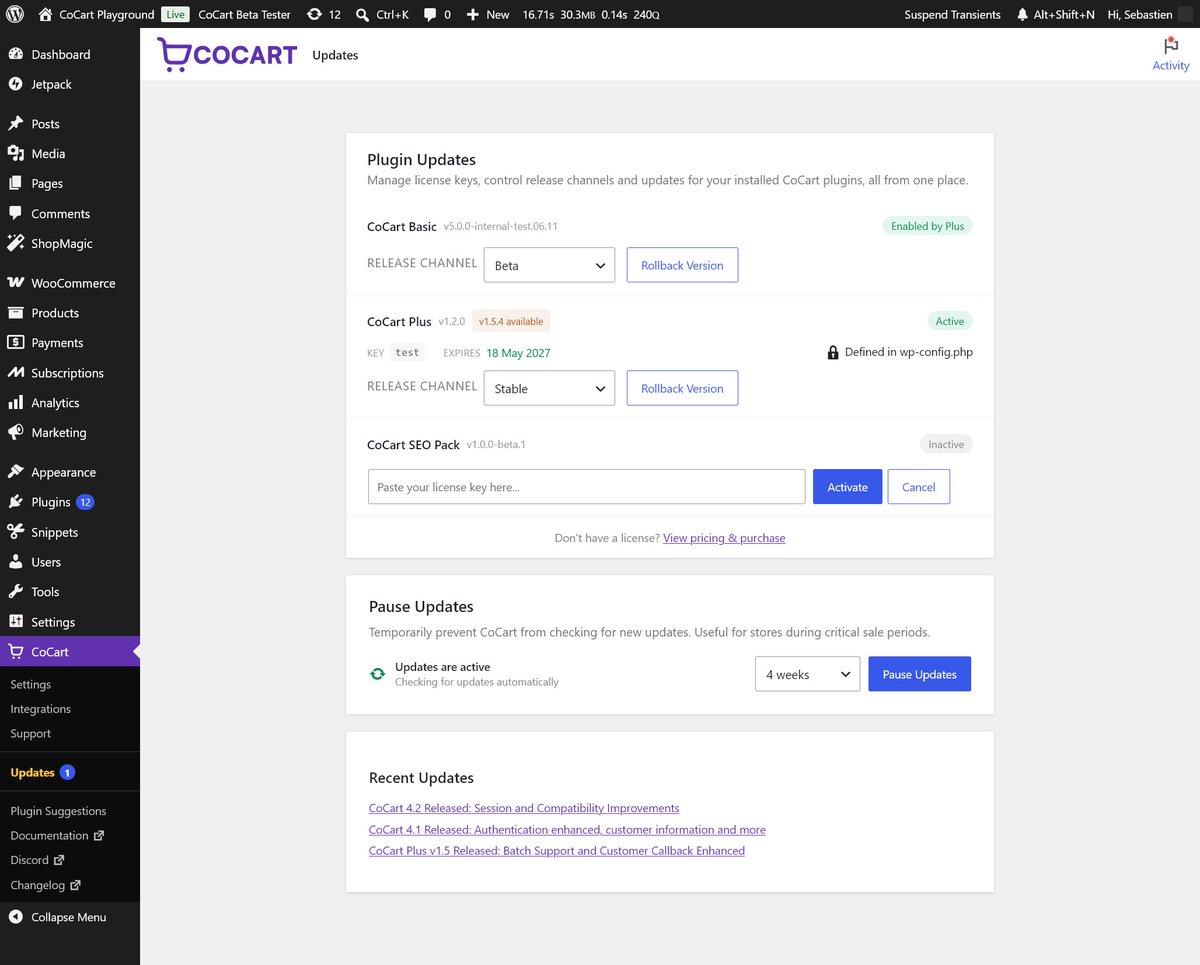Open the updates counter showing 12

(x=324, y=14)
